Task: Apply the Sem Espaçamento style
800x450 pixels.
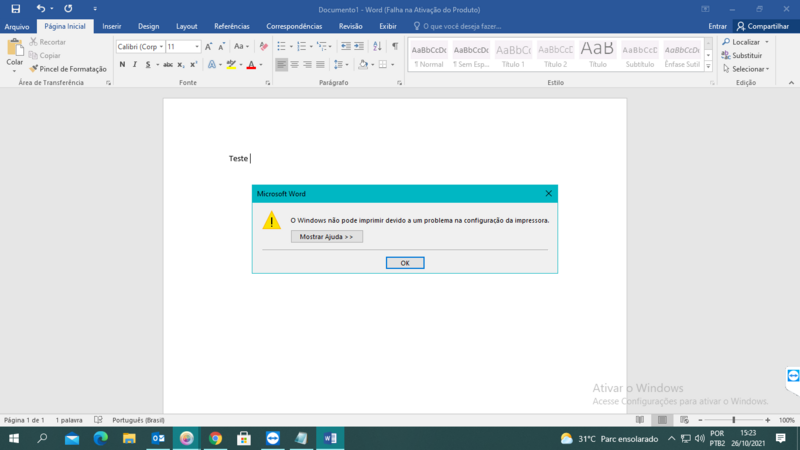Action: [471, 55]
